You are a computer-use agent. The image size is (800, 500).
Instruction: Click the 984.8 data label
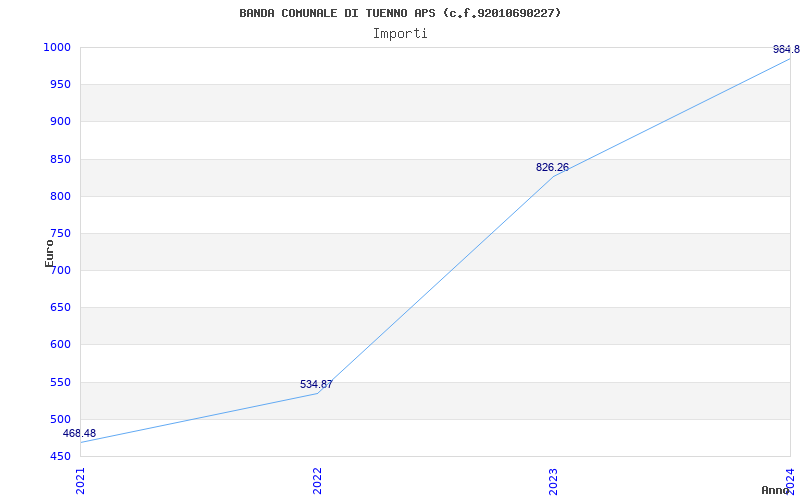[786, 49]
